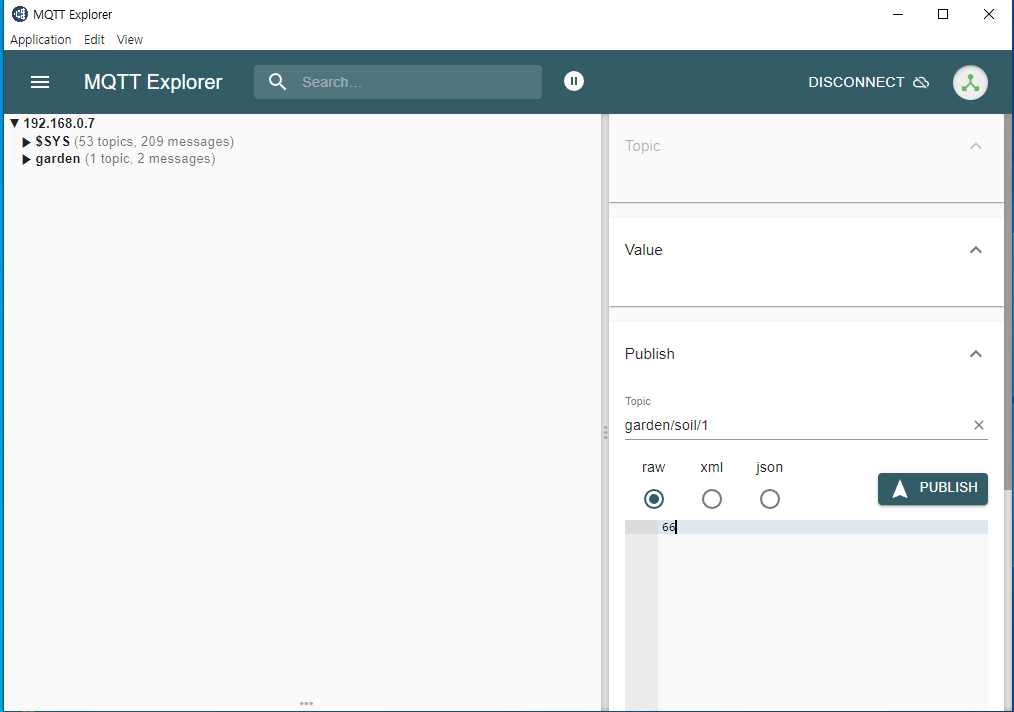
Task: Pause topic updates with the pause button
Action: [574, 81]
